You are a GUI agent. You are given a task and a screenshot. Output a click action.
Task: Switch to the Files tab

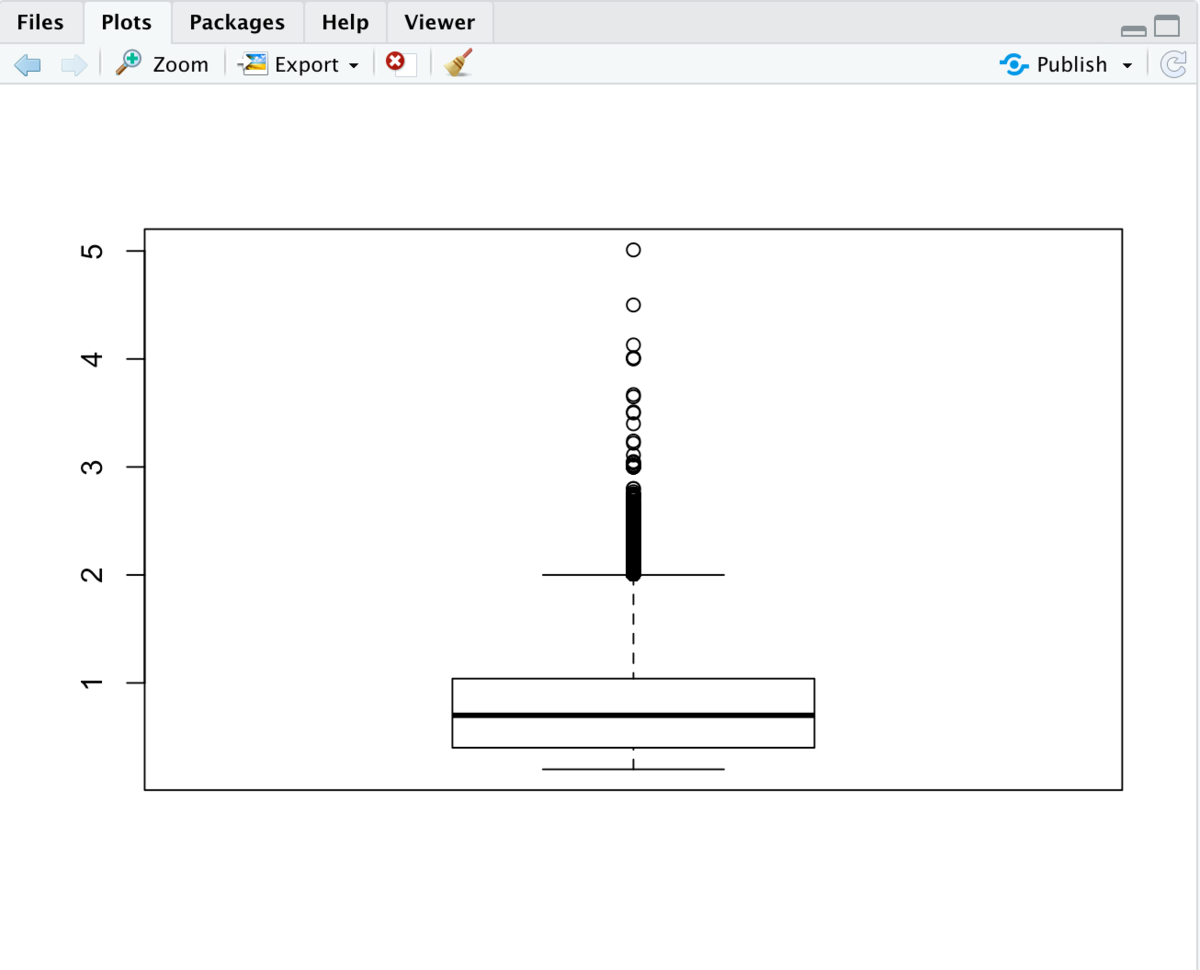40,22
